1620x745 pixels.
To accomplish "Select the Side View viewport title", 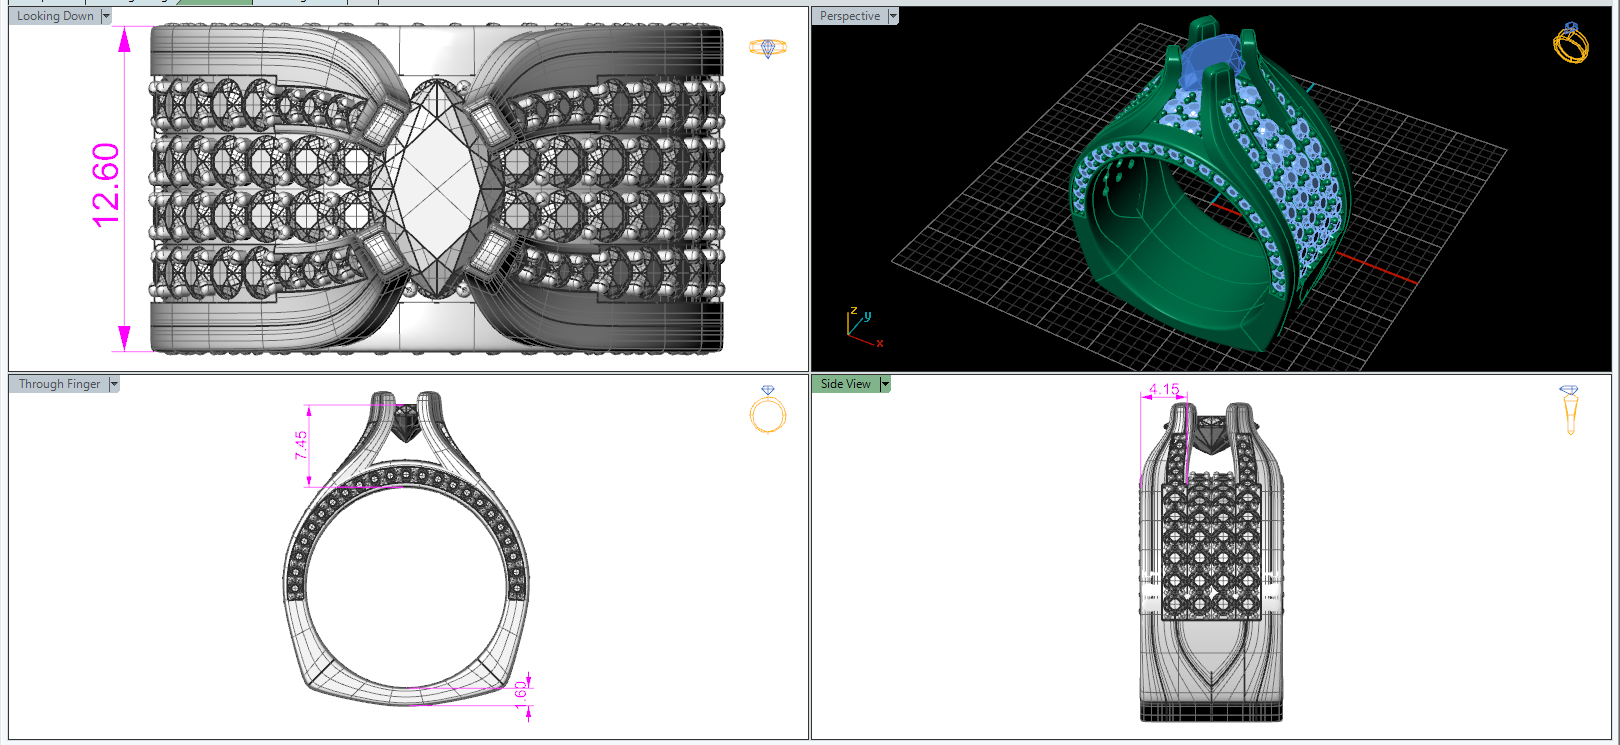I will 846,384.
